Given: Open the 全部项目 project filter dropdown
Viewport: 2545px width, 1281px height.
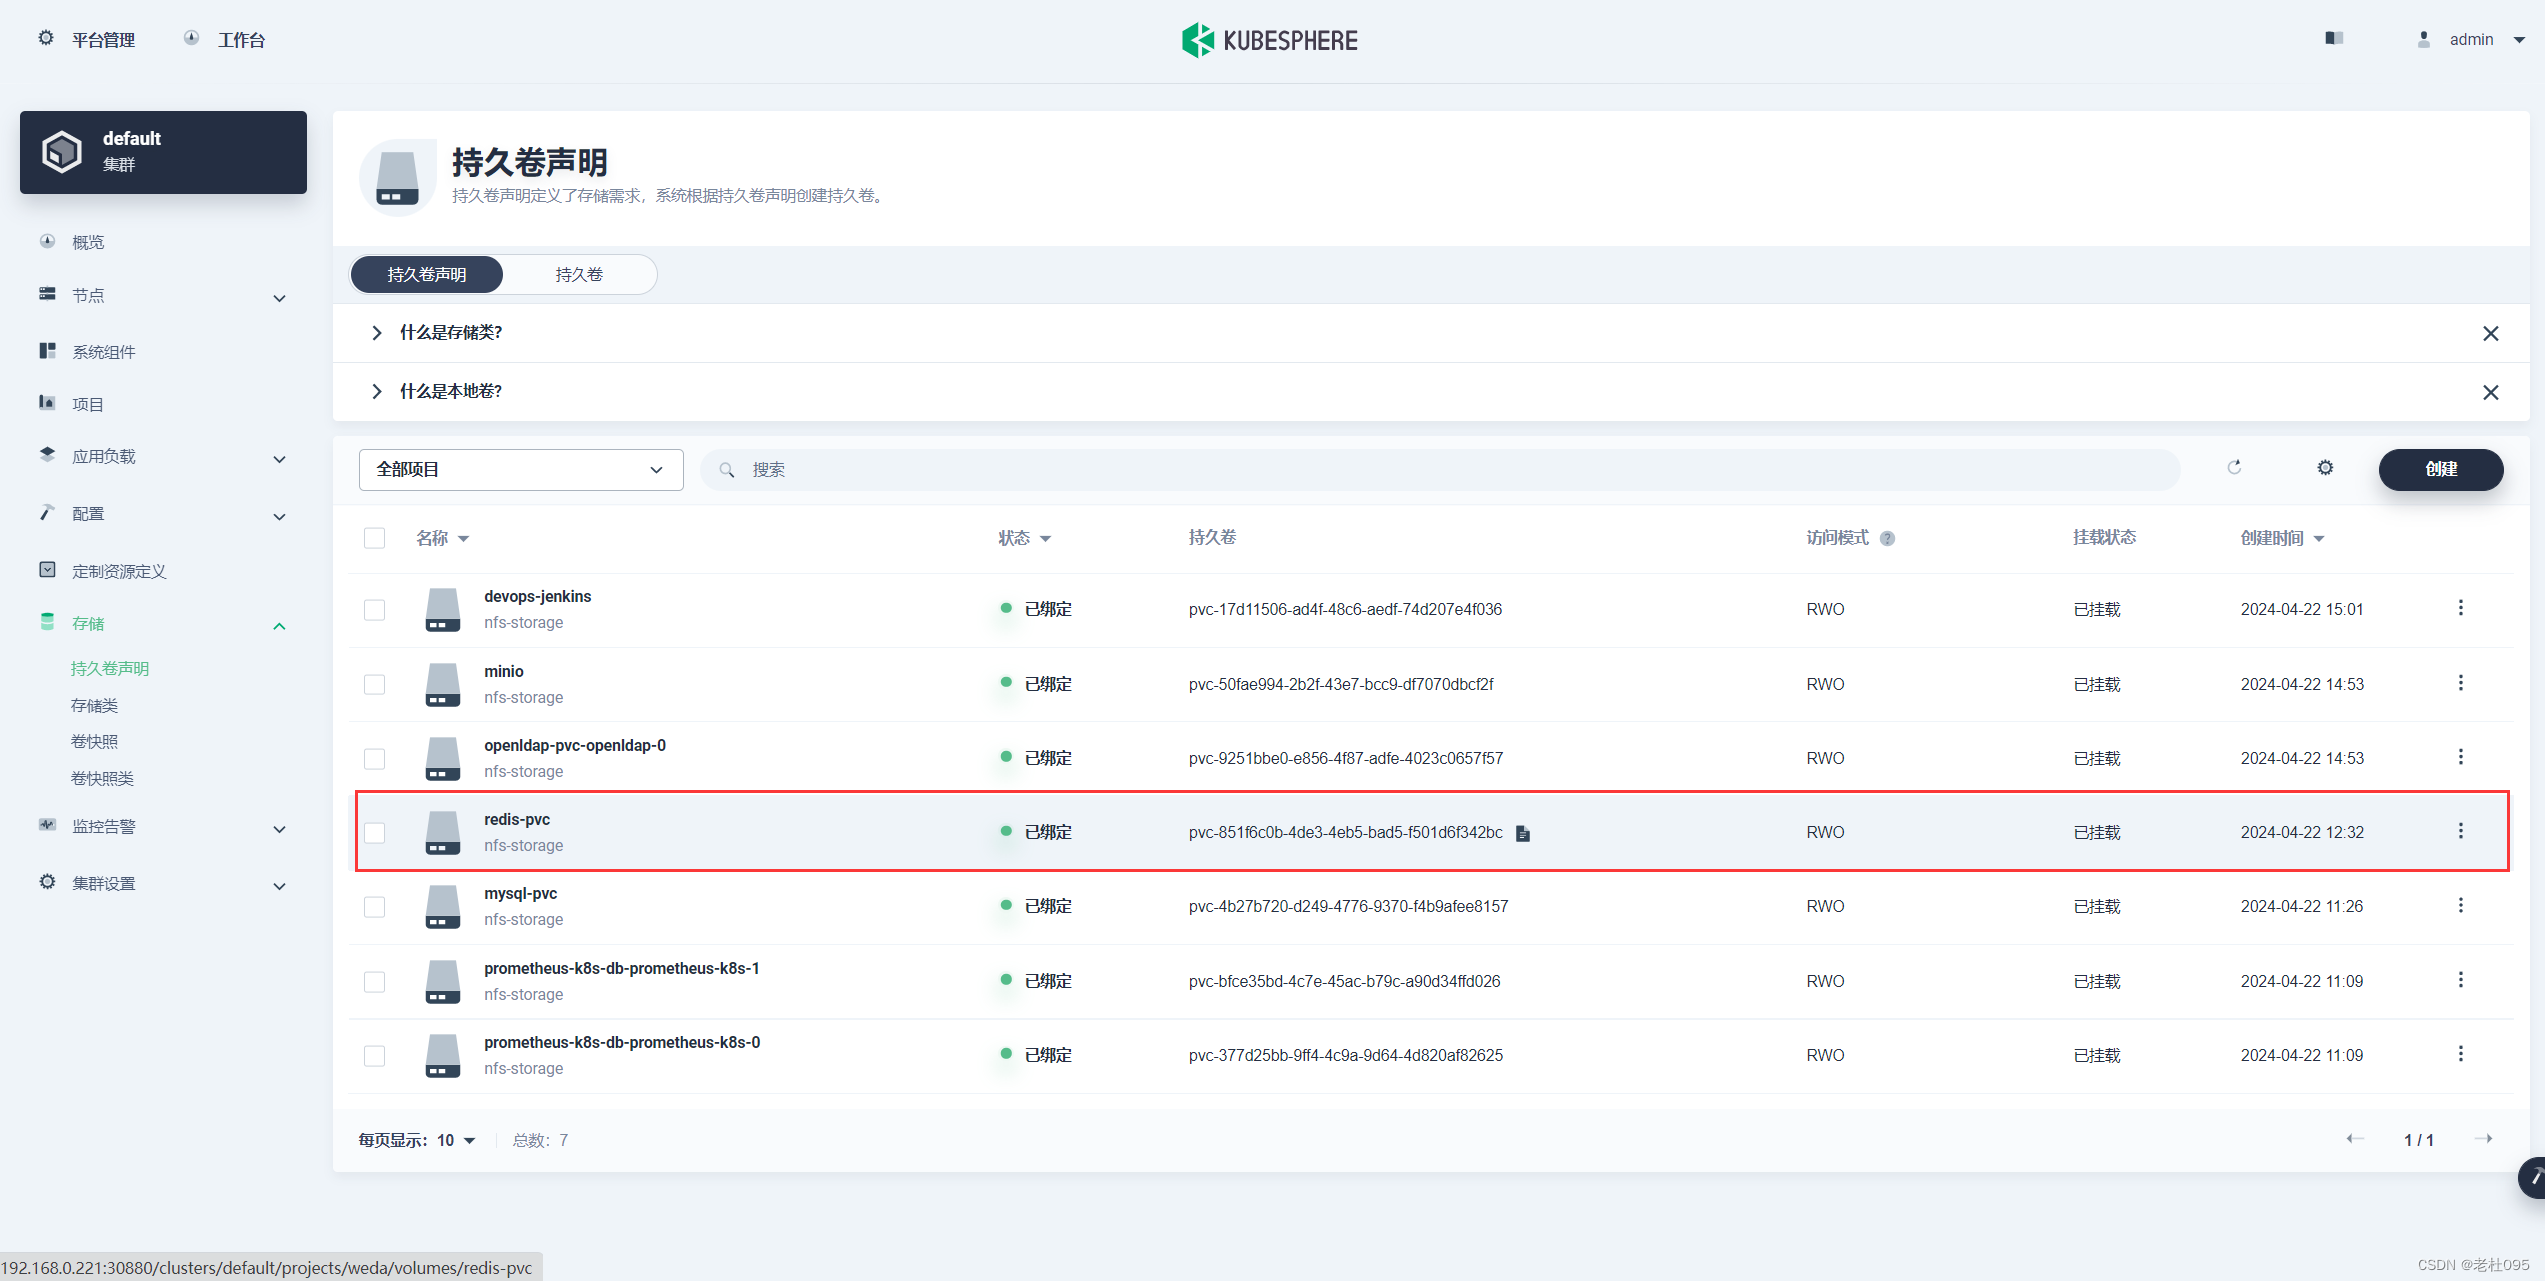Looking at the screenshot, I should pyautogui.click(x=521, y=470).
